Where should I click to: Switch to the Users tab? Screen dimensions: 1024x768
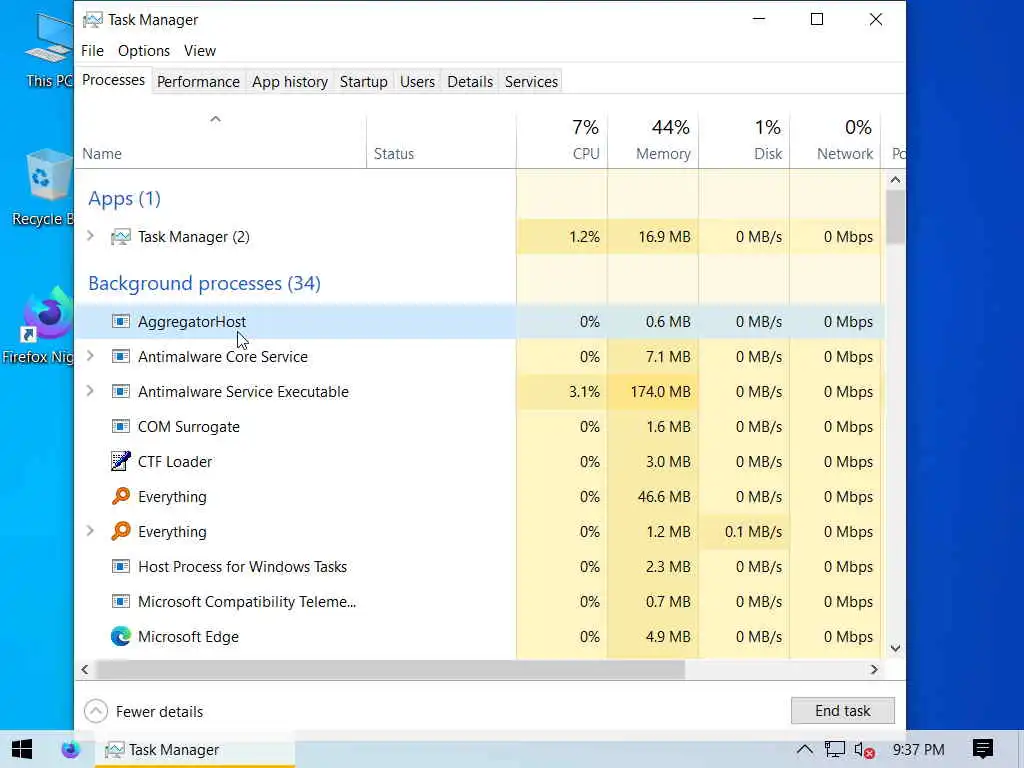pos(417,82)
